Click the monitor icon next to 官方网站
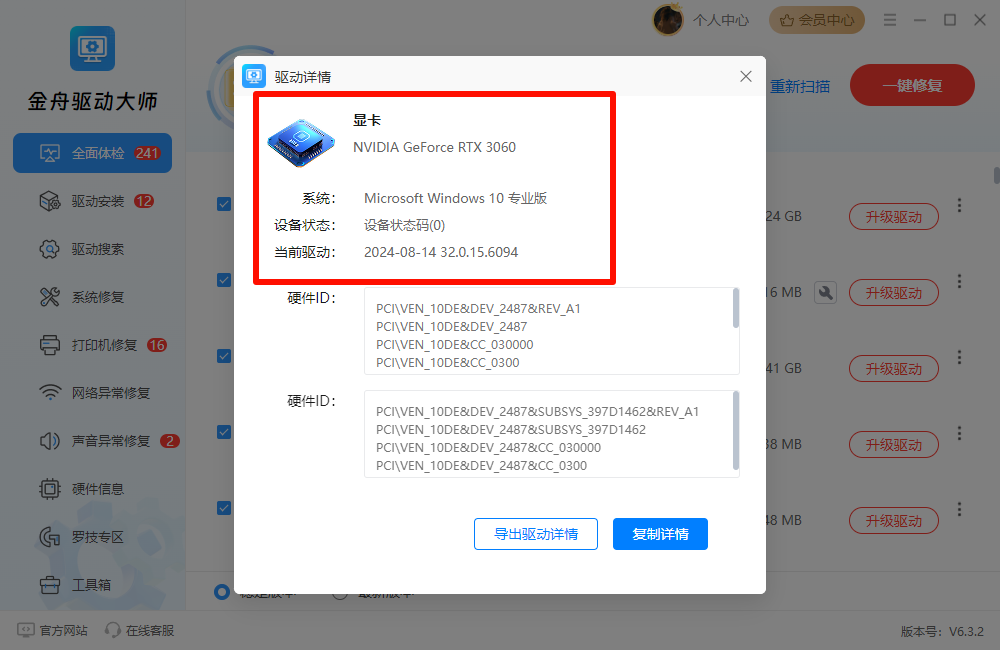The width and height of the screenshot is (1000, 650). point(26,630)
